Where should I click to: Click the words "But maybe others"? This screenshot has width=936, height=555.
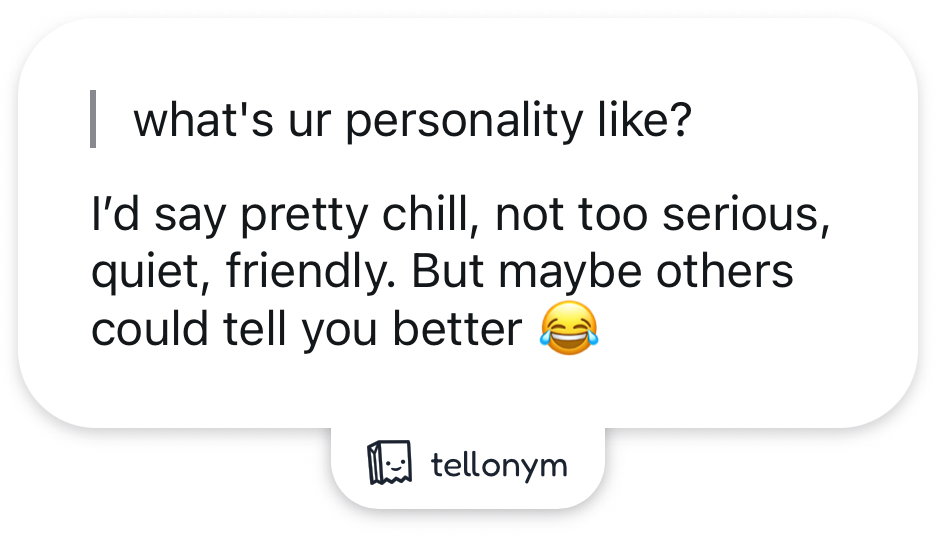point(603,272)
